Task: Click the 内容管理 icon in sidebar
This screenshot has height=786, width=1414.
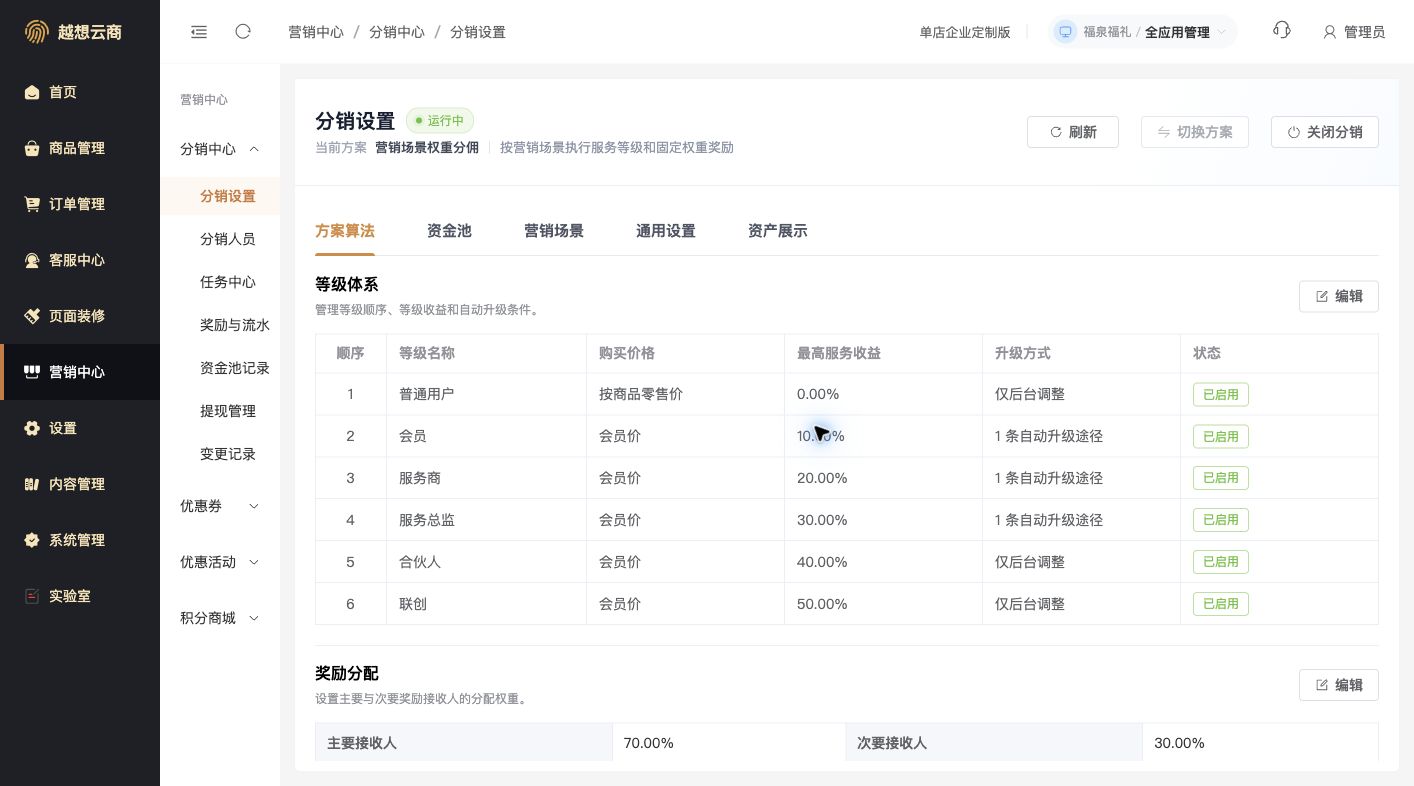Action: (32, 484)
